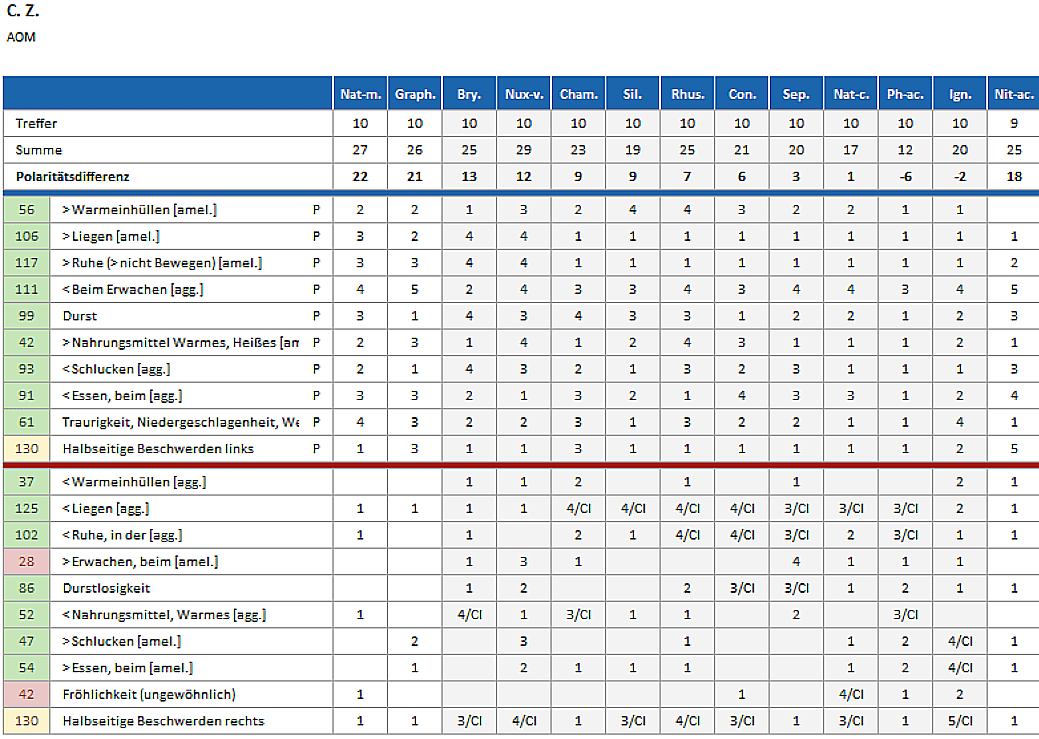Select the Nux-v. column header

[524, 95]
